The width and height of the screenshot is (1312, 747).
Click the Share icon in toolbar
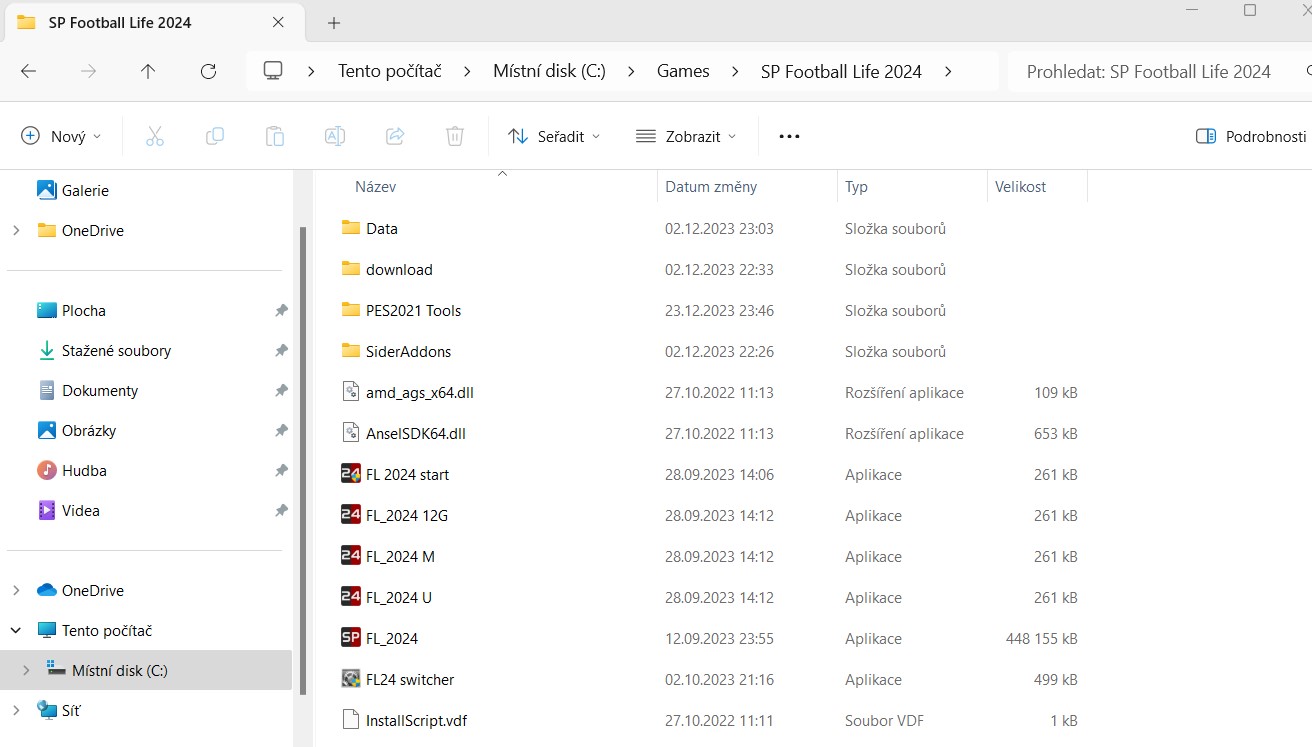coord(395,136)
